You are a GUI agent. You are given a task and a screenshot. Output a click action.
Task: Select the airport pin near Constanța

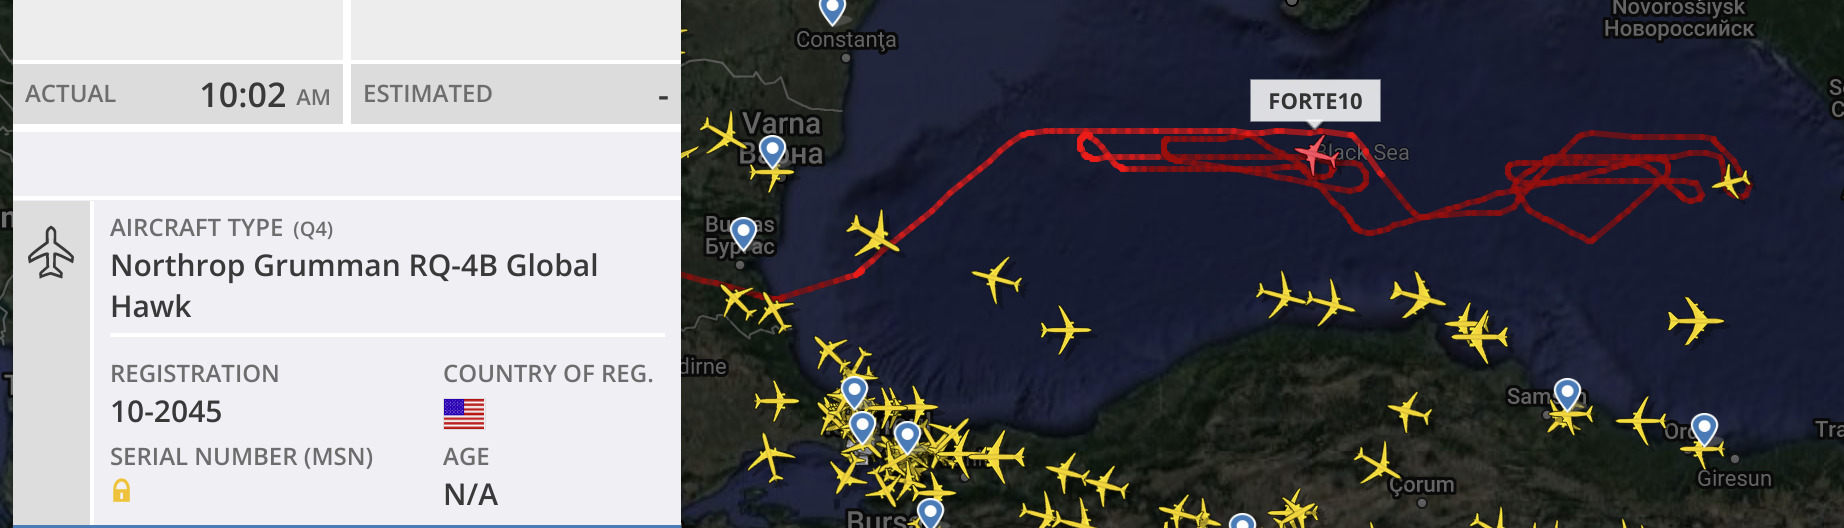[x=832, y=10]
